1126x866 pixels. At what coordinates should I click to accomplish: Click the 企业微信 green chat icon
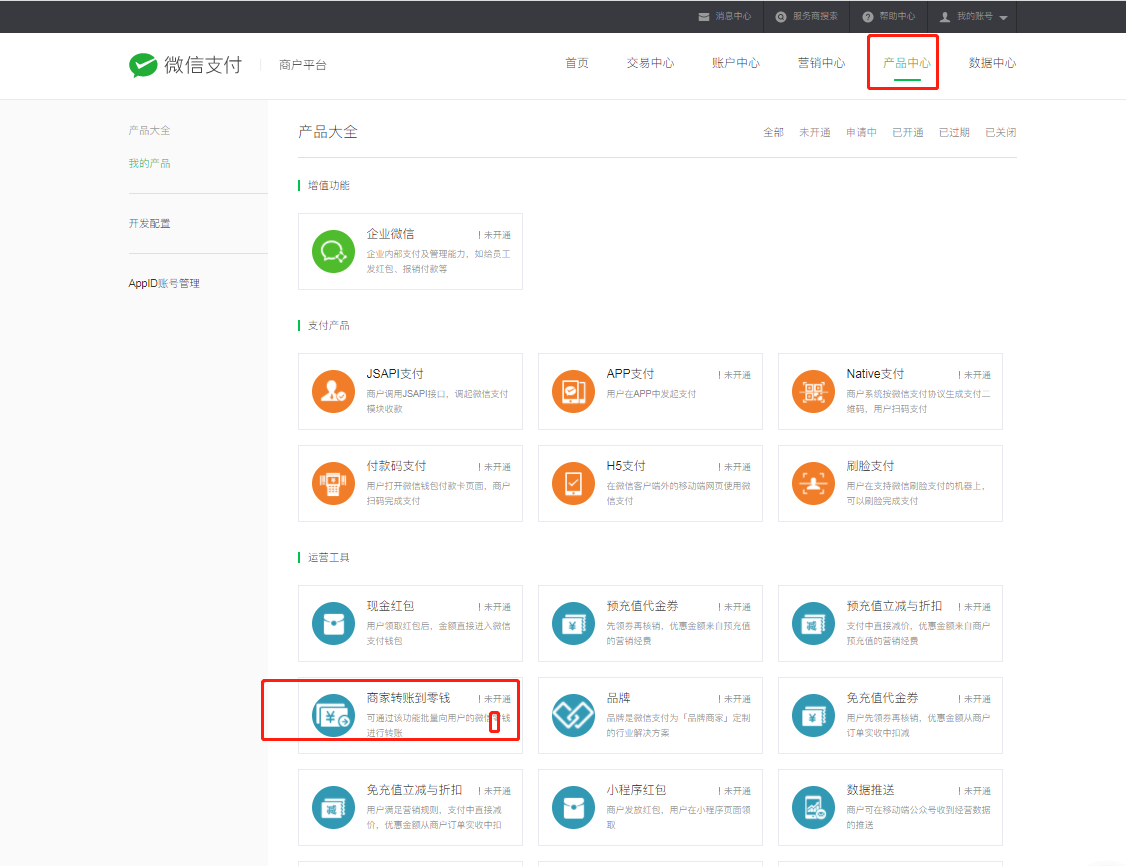333,251
